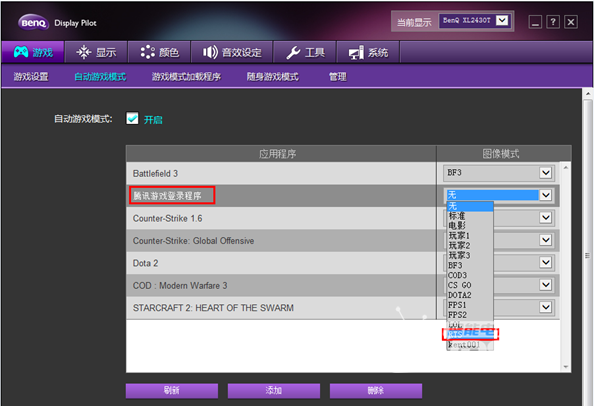594x406 pixels.
Task: Choose DOTA2 in the dropdown list
Action: [x=470, y=295]
